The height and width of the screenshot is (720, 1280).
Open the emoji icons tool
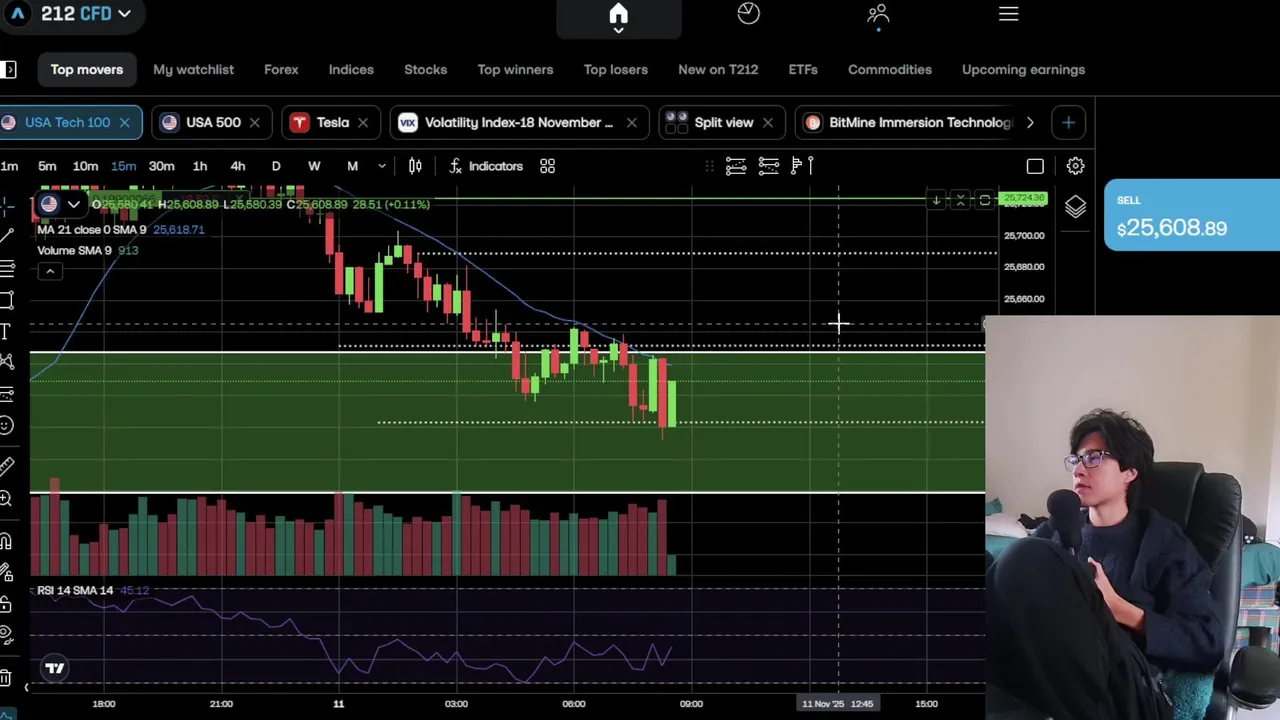tap(6, 426)
